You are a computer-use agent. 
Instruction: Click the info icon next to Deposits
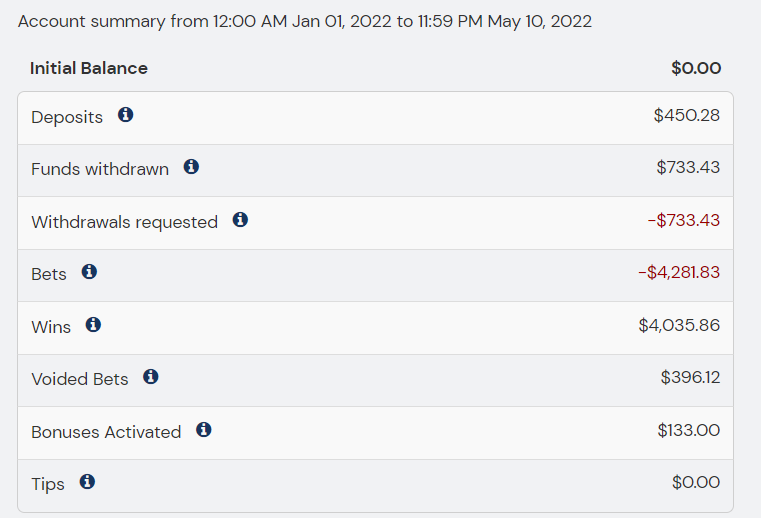[x=126, y=115]
